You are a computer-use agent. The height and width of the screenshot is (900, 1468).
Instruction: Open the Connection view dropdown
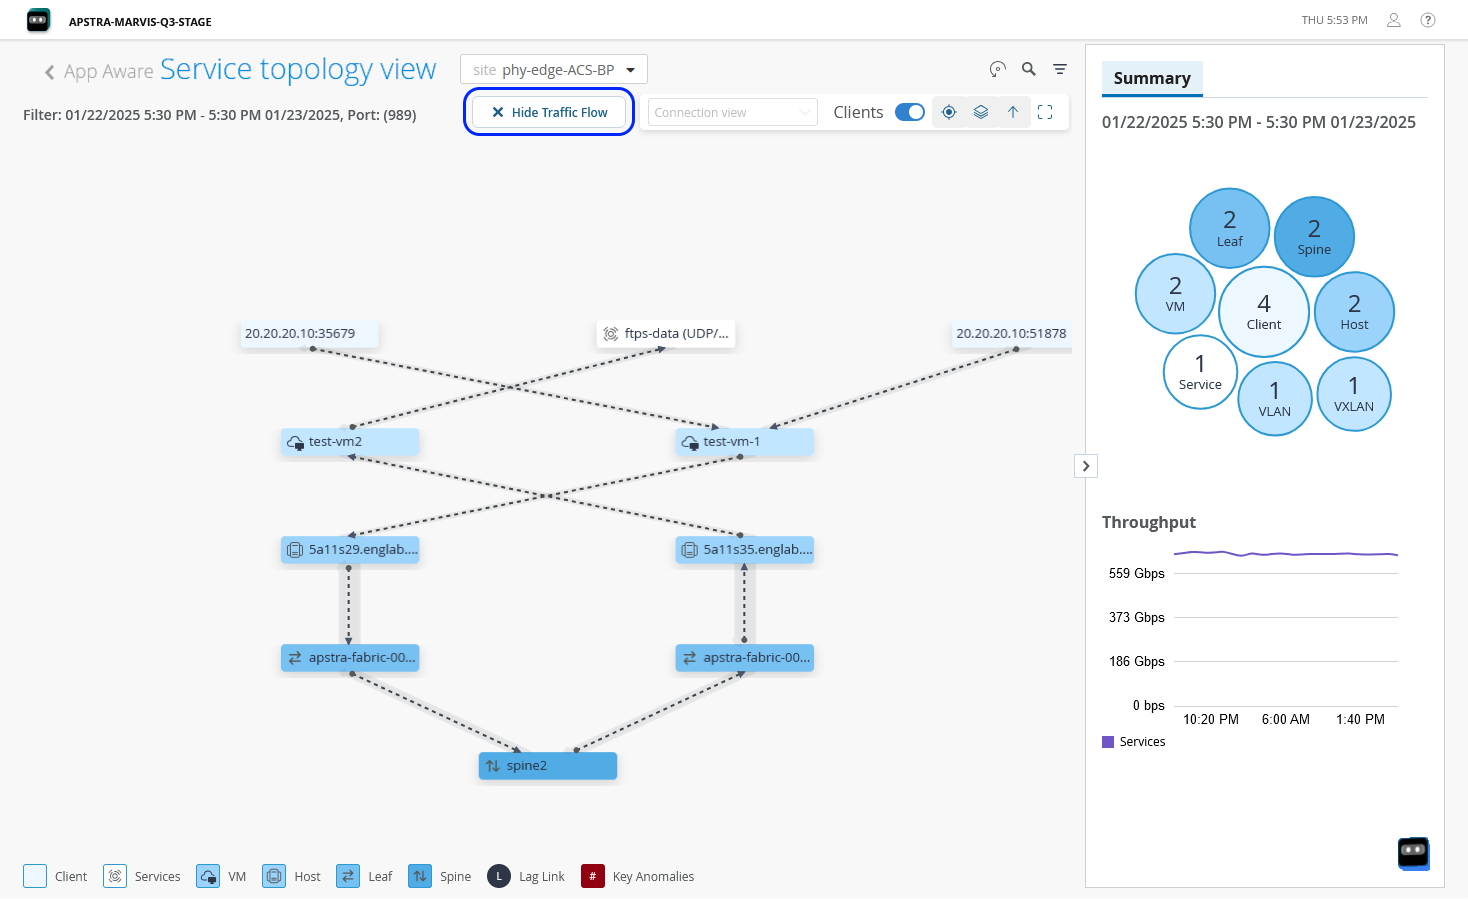click(733, 112)
